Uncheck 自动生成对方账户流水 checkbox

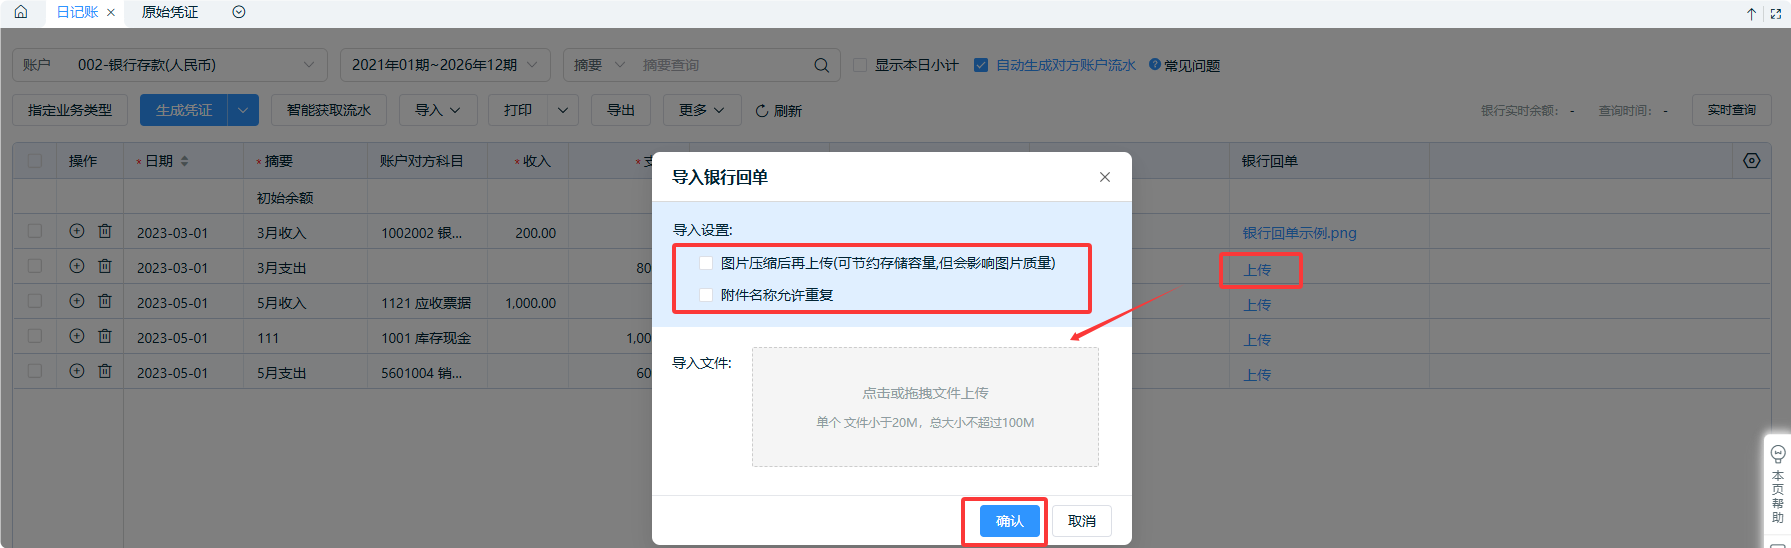(981, 65)
